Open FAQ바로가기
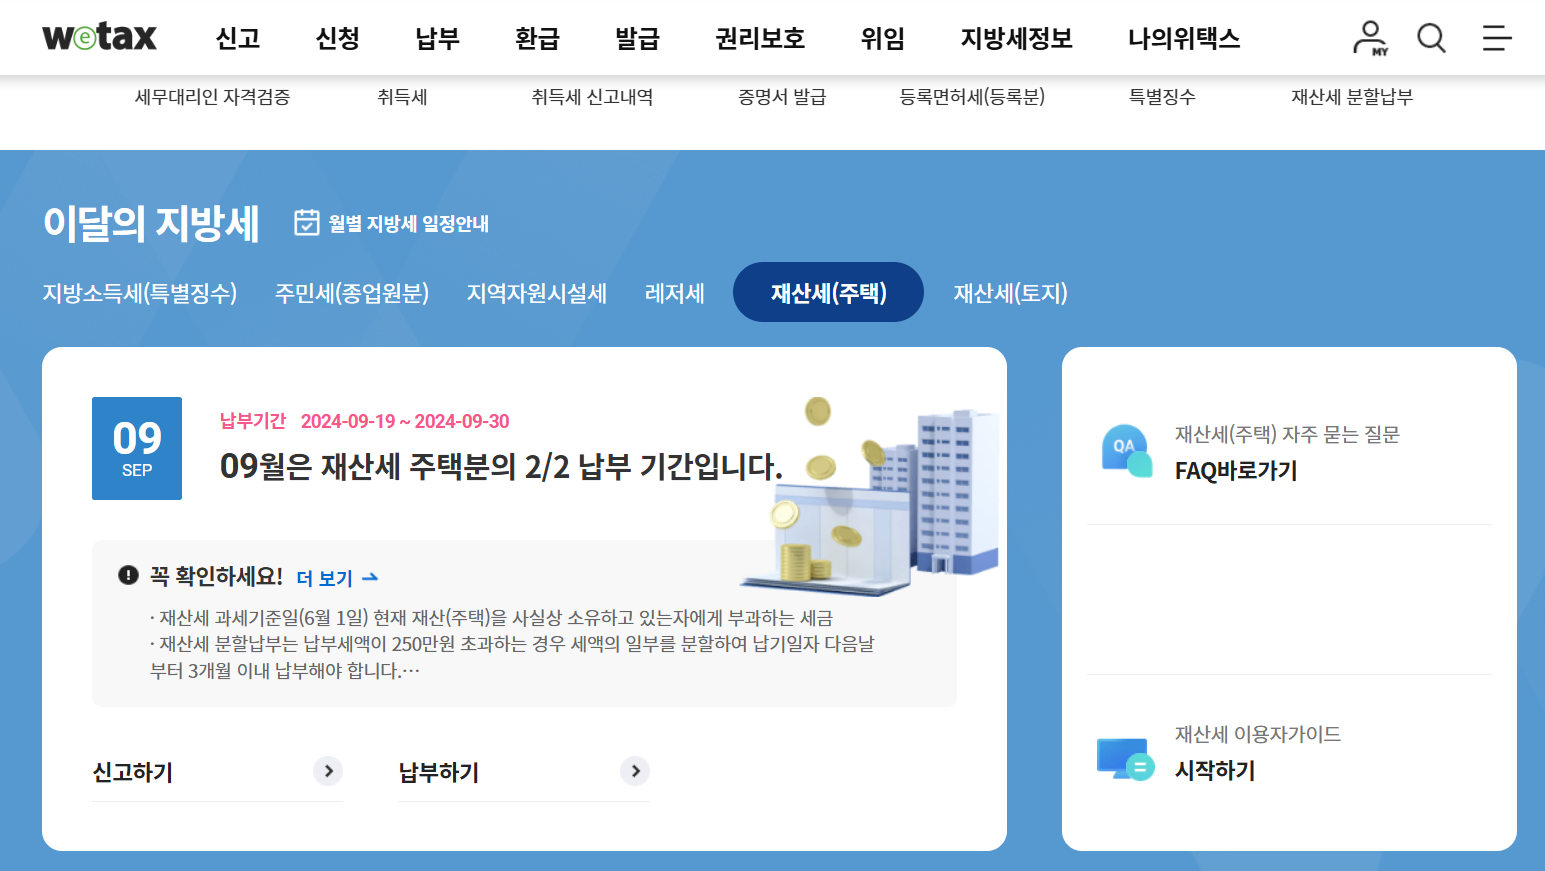This screenshot has height=871, width=1545. pyautogui.click(x=1236, y=470)
